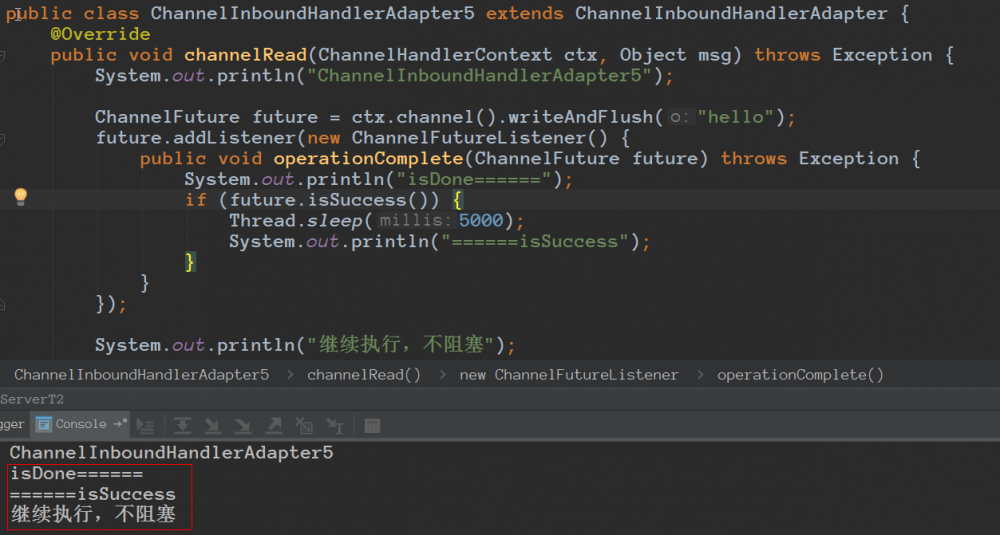This screenshot has height=535, width=1000.
Task: Click ChannelFutureListener in addListener call
Action: [469, 138]
